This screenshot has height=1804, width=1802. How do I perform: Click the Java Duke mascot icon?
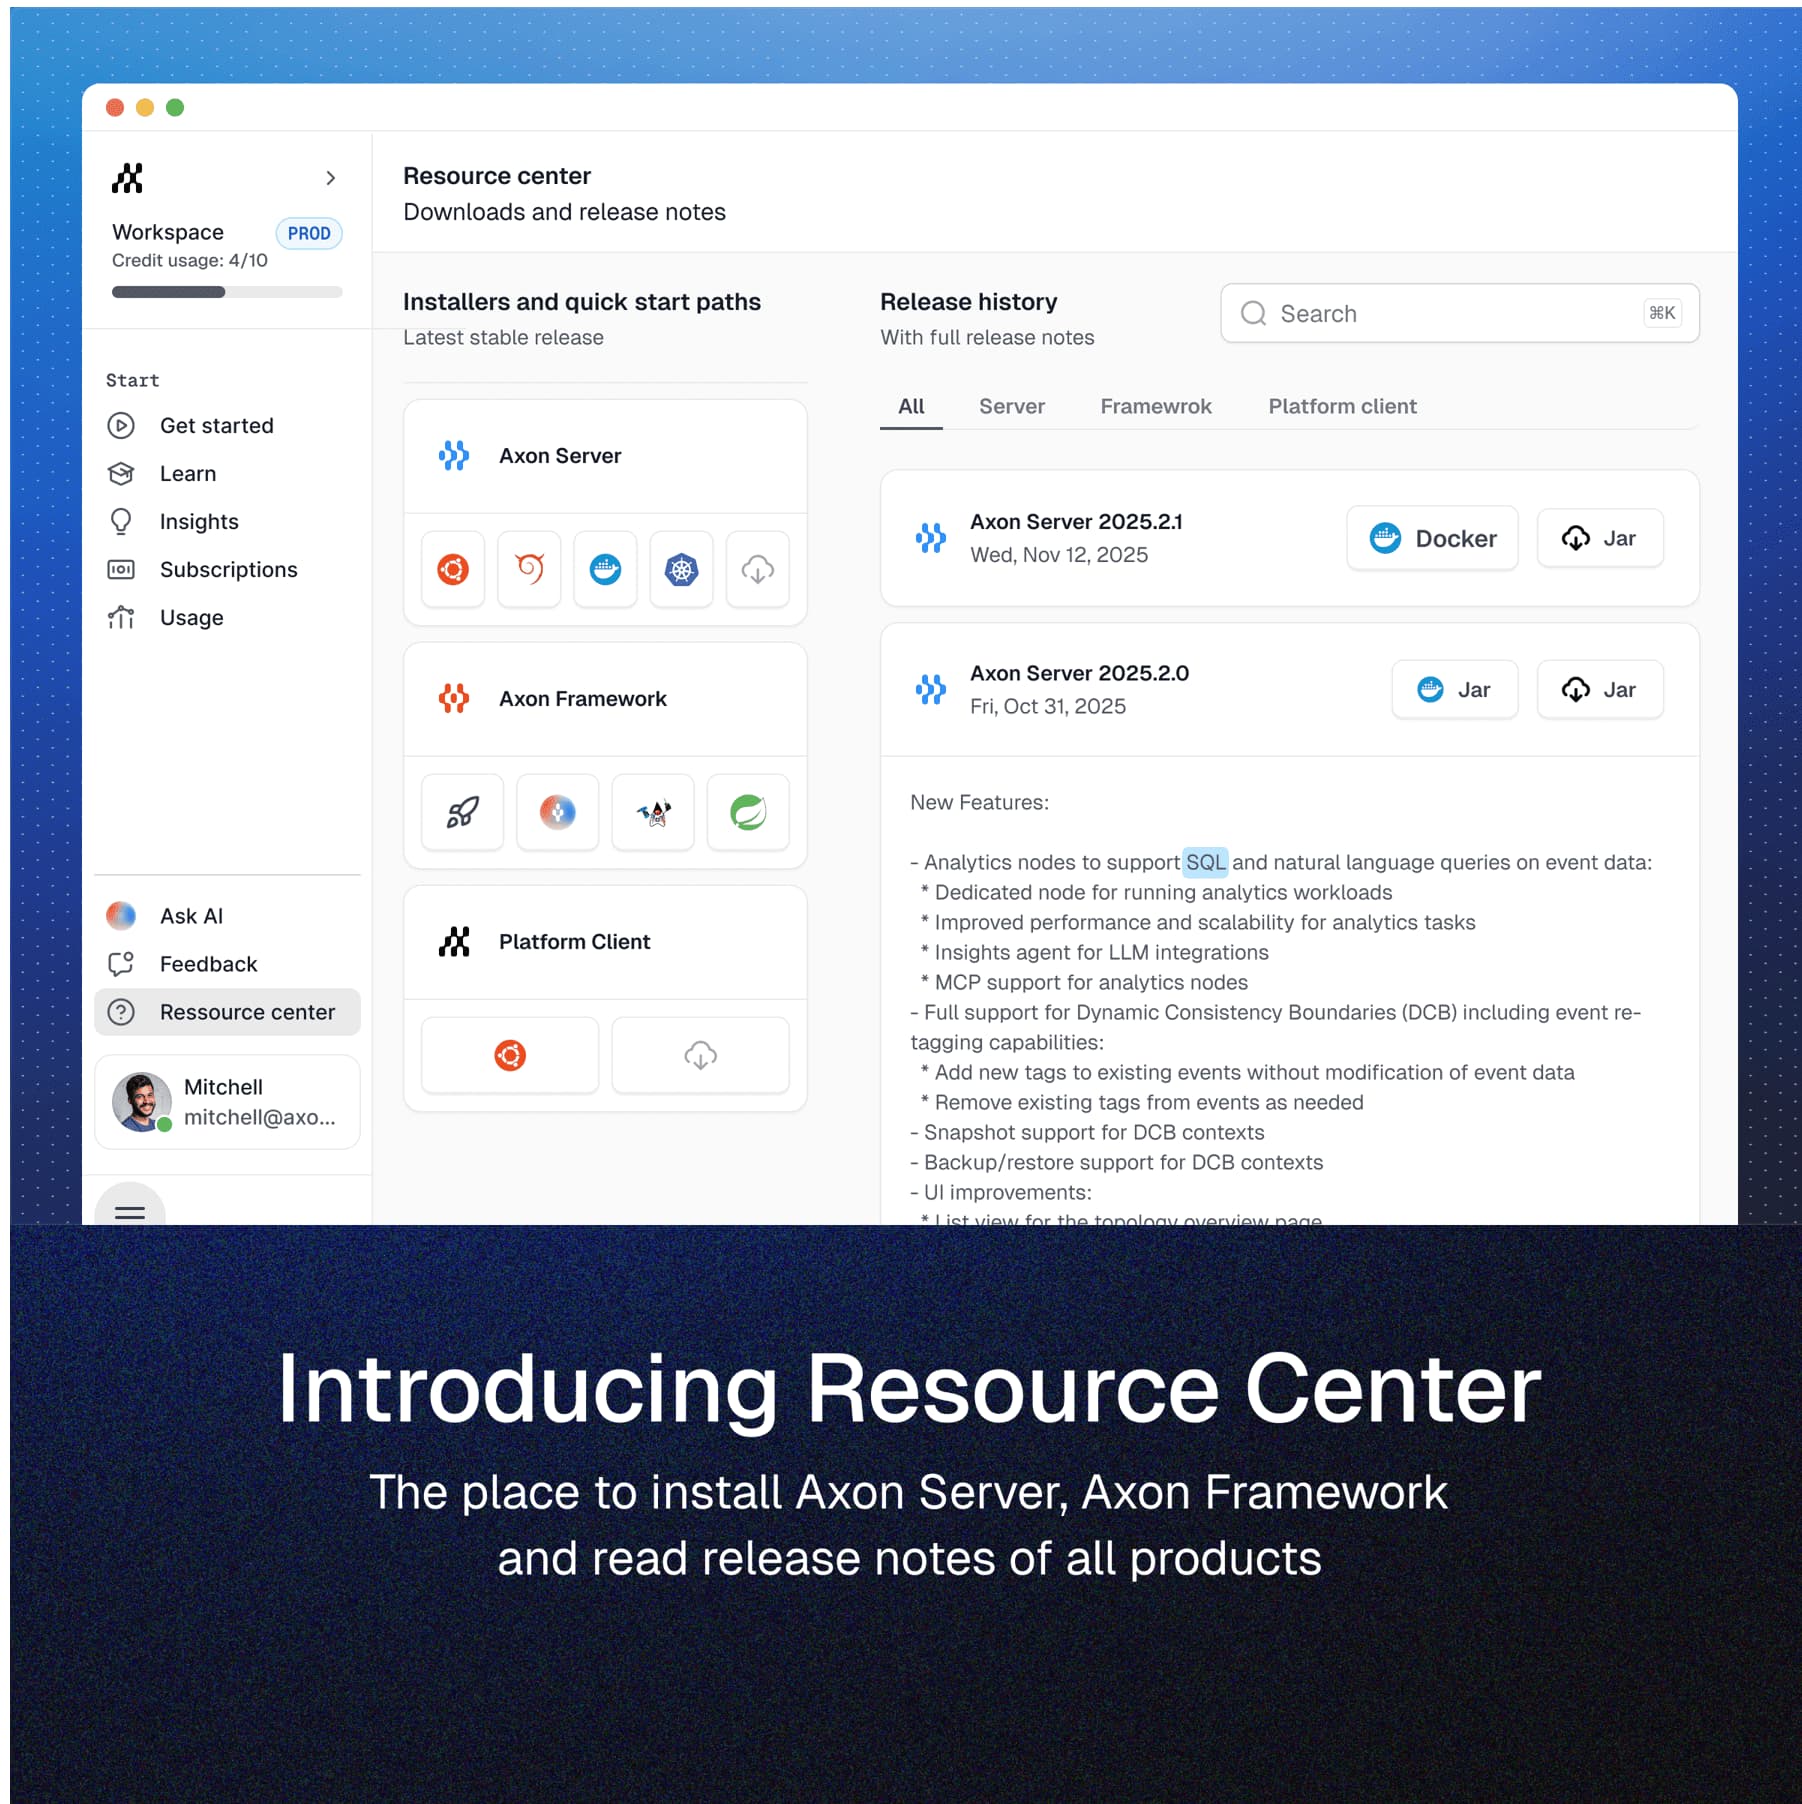pos(653,812)
